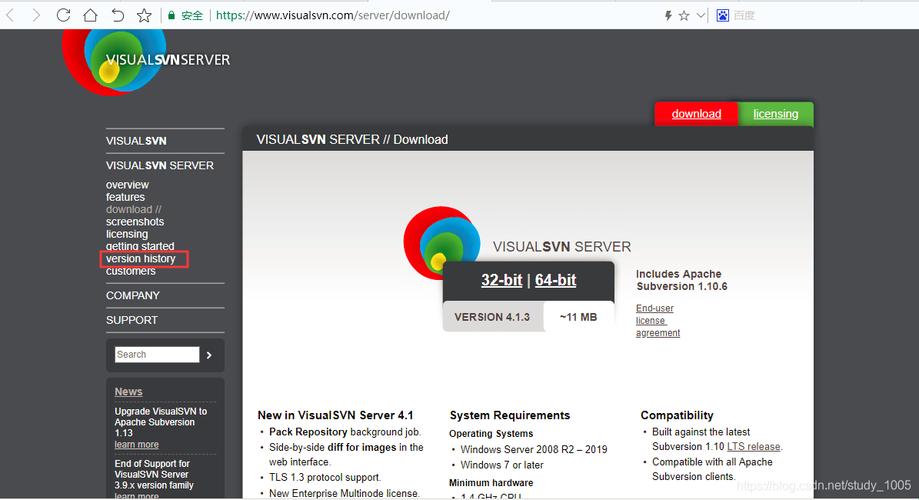The height and width of the screenshot is (500, 919).
Task: Go to browser home icon
Action: pos(90,15)
